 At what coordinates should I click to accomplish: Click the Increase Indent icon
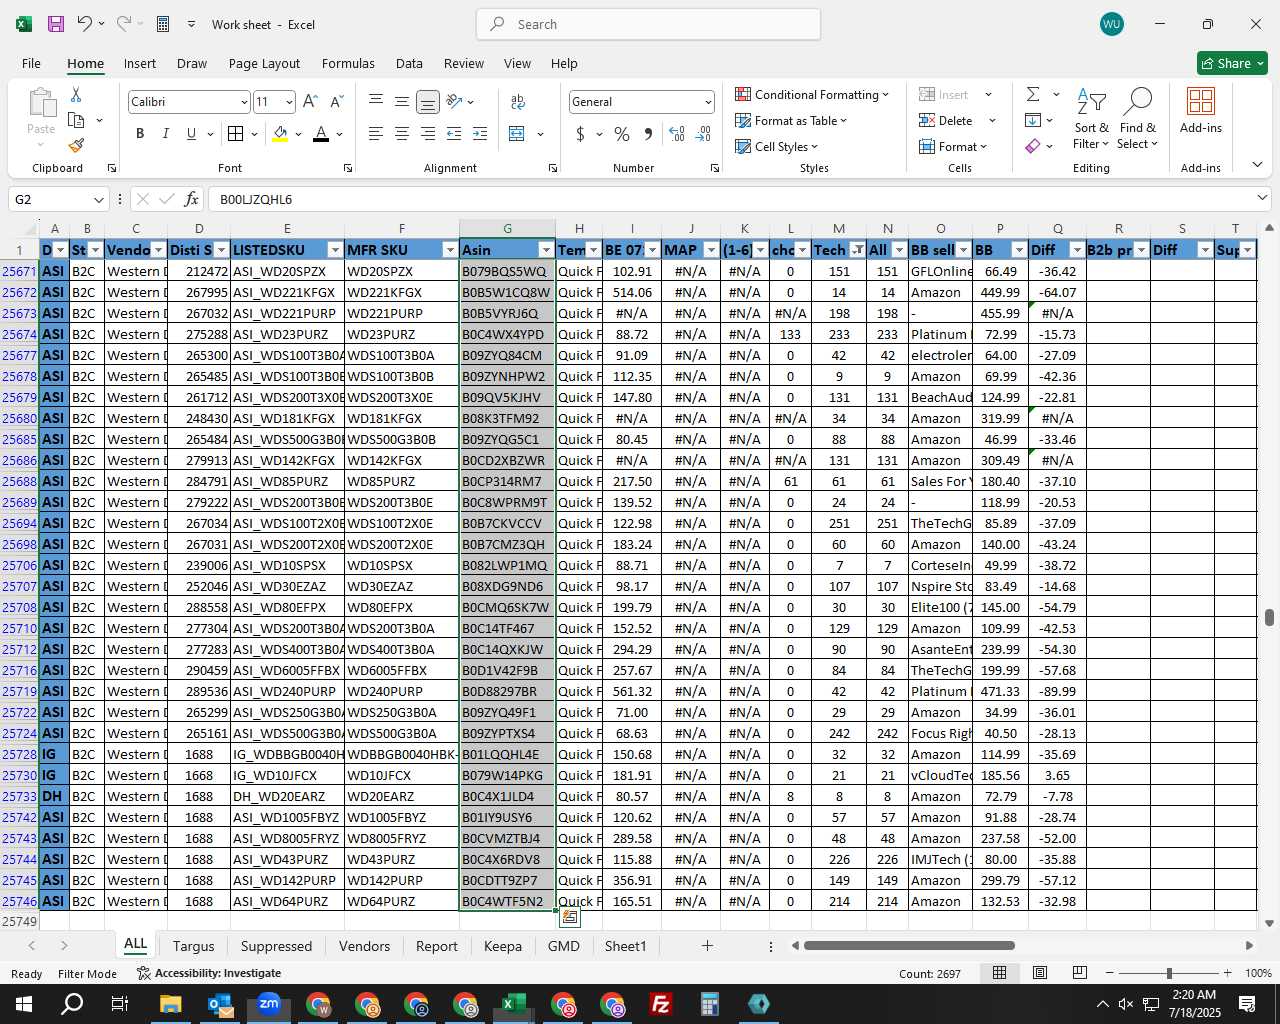click(x=480, y=133)
